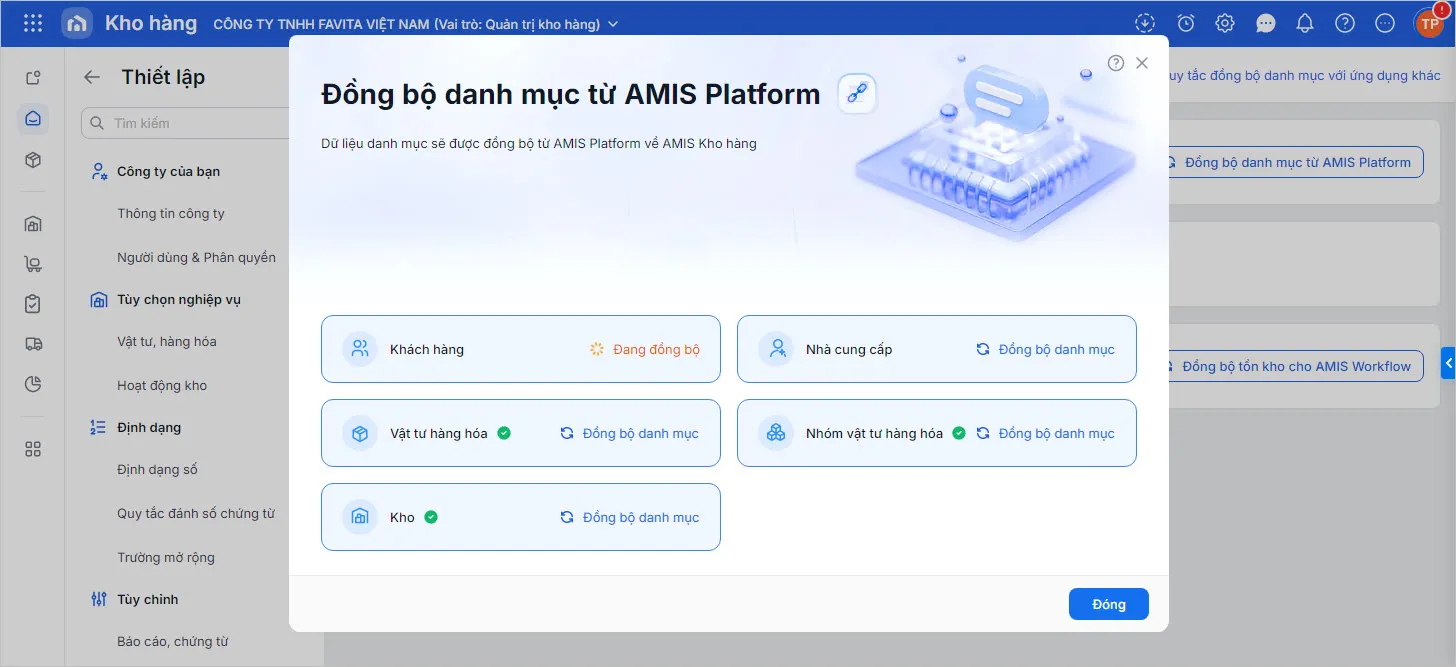Screen dimensions: 1456x667
Task: Click green check beside Kho
Action: pyautogui.click(x=431, y=517)
